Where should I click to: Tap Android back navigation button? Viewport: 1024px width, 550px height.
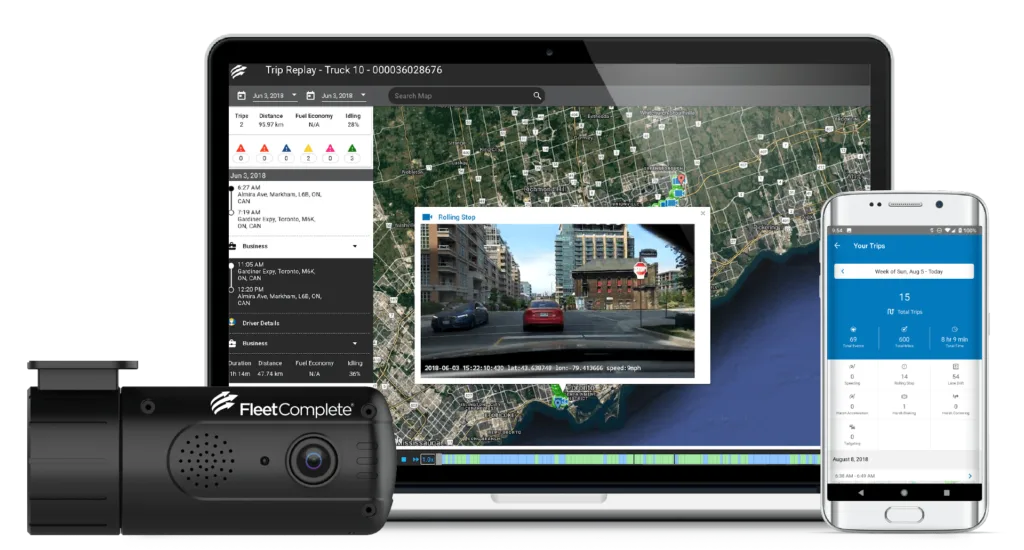click(x=861, y=493)
